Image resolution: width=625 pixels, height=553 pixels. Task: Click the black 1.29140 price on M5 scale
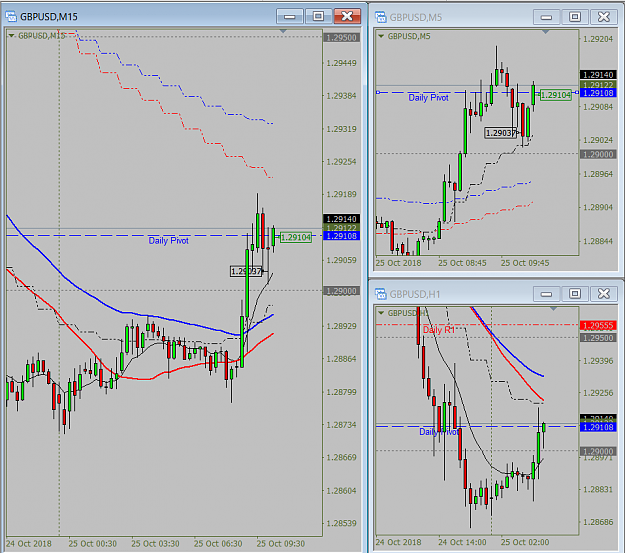pyautogui.click(x=598, y=75)
